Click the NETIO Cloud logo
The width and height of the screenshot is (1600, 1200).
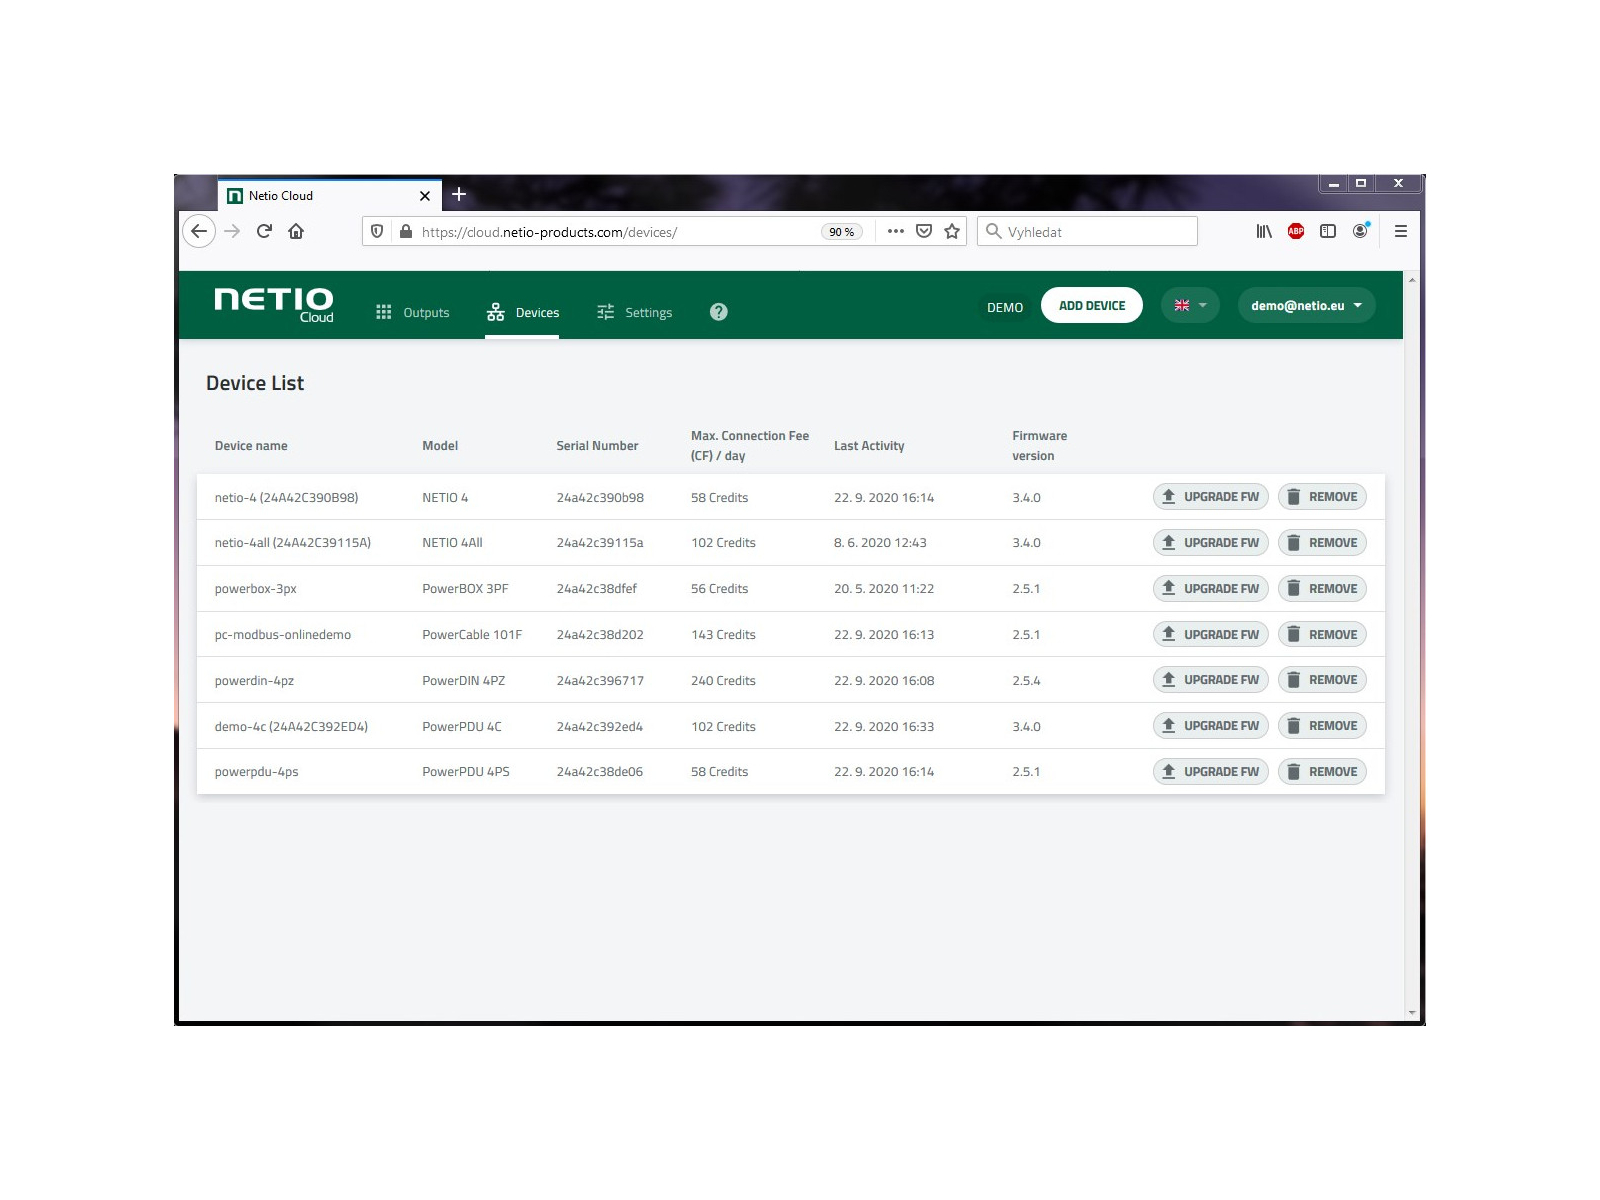click(274, 305)
